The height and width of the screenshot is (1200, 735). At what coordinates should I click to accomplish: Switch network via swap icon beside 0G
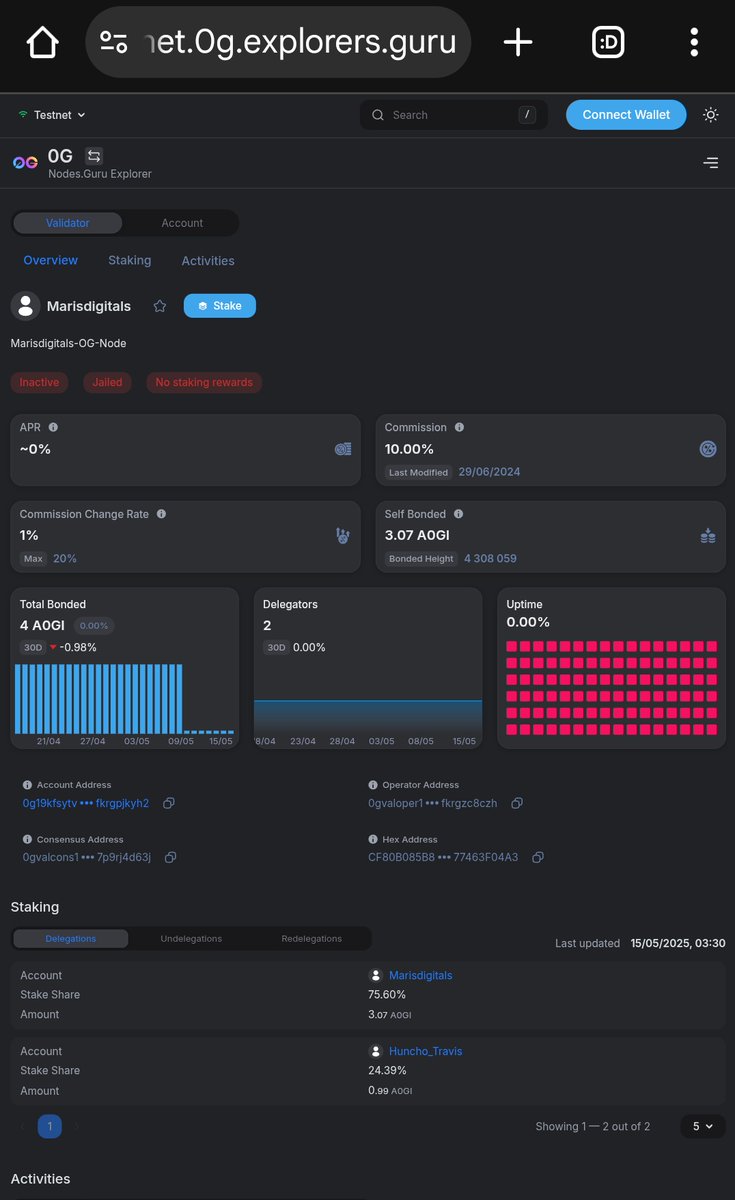(x=94, y=156)
